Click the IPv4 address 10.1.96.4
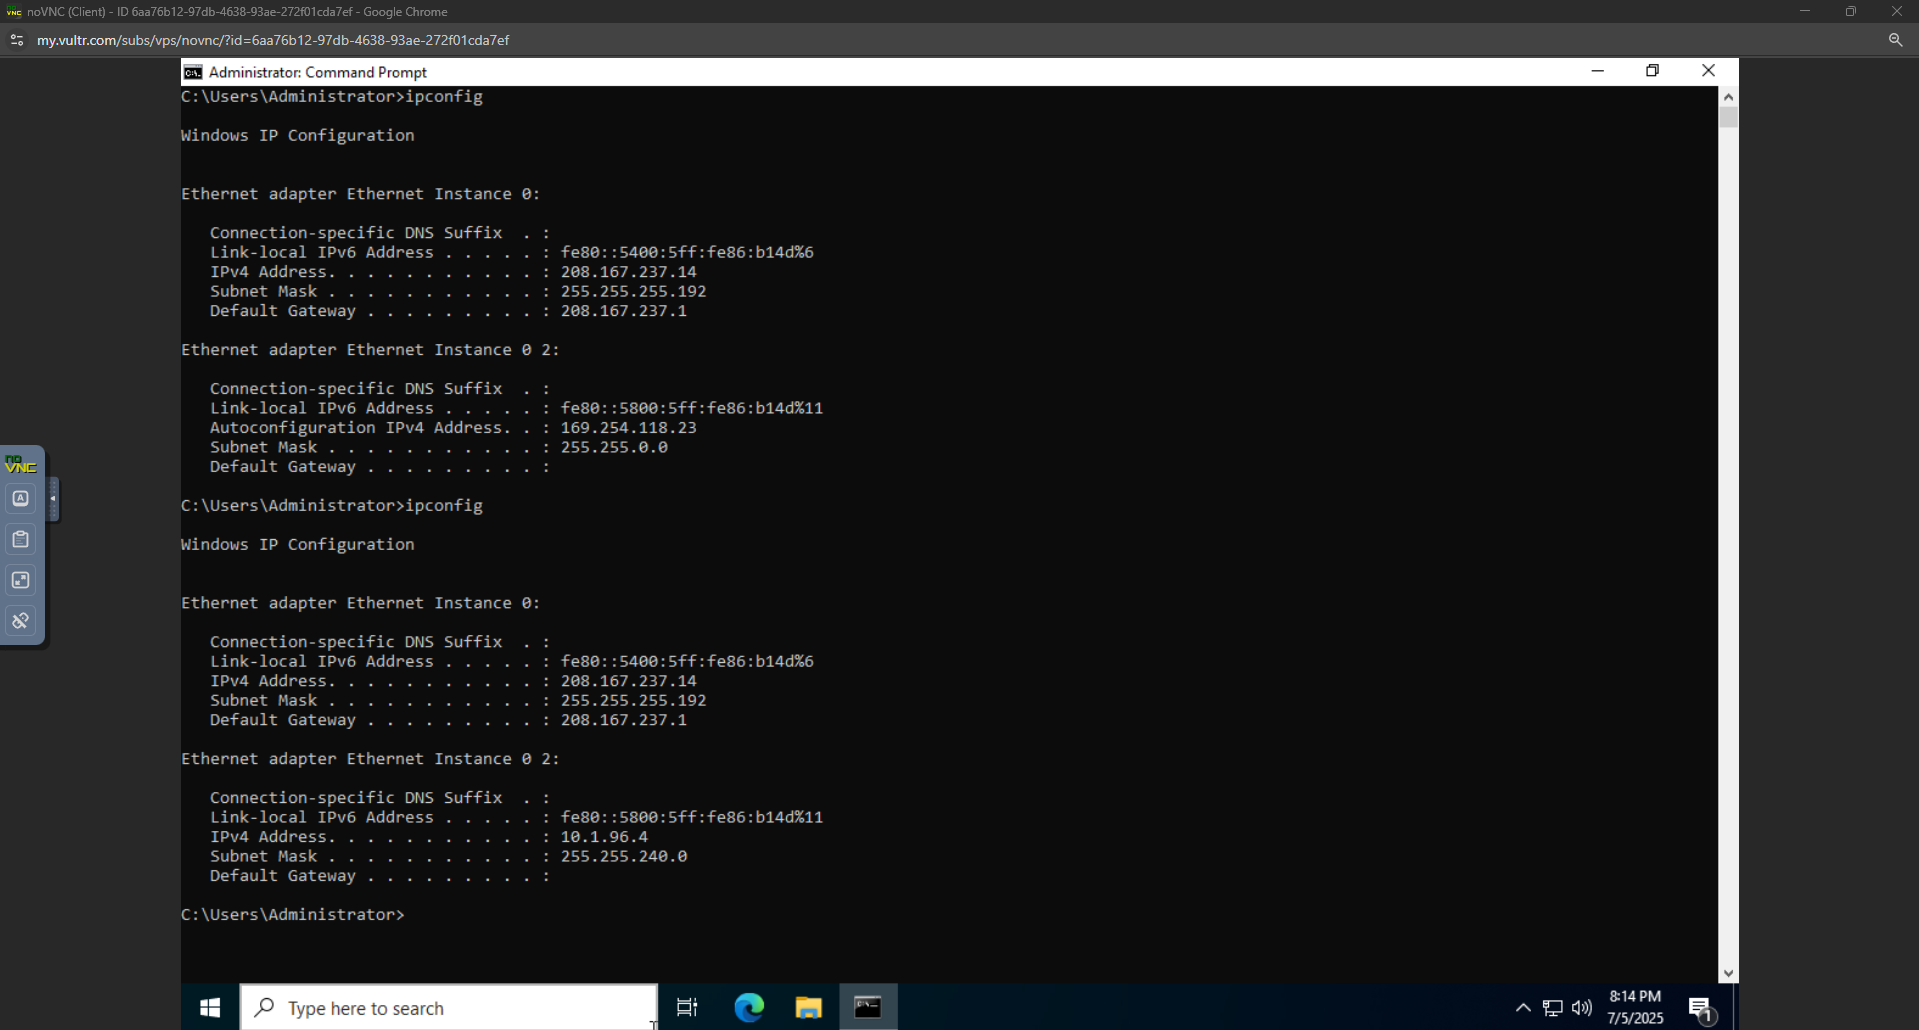The height and width of the screenshot is (1030, 1919). pos(604,837)
